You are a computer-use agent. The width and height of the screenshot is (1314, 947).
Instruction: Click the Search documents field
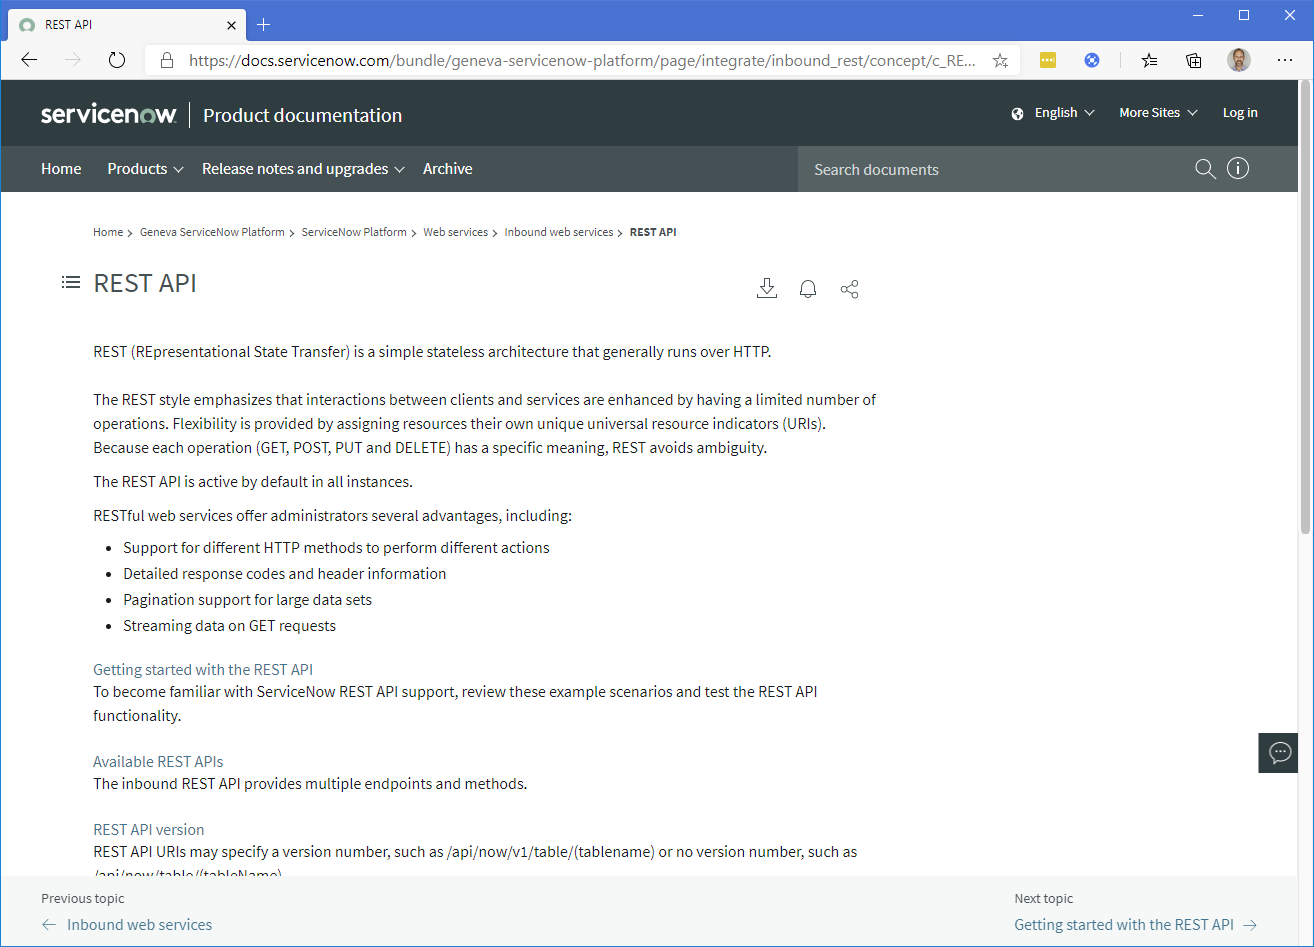(995, 169)
